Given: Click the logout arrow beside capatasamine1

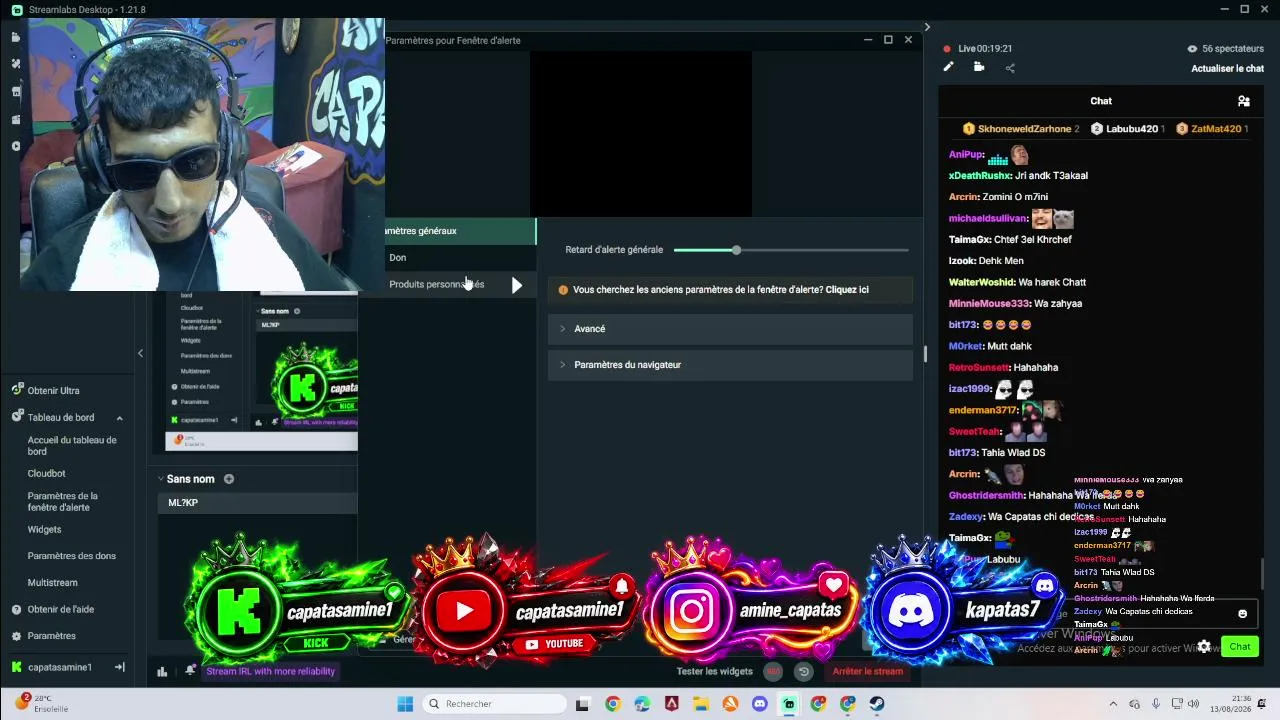Looking at the screenshot, I should (119, 667).
